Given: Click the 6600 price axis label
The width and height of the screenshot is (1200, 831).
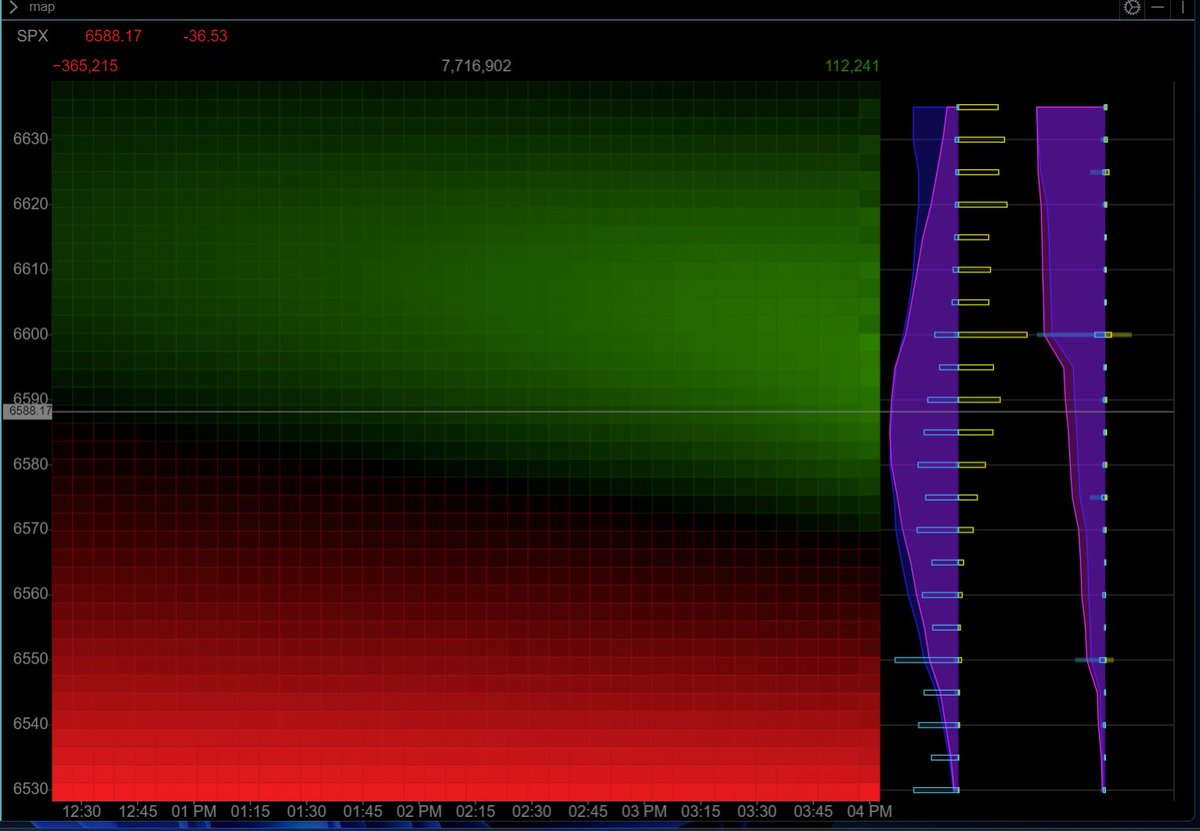Looking at the screenshot, I should [30, 334].
